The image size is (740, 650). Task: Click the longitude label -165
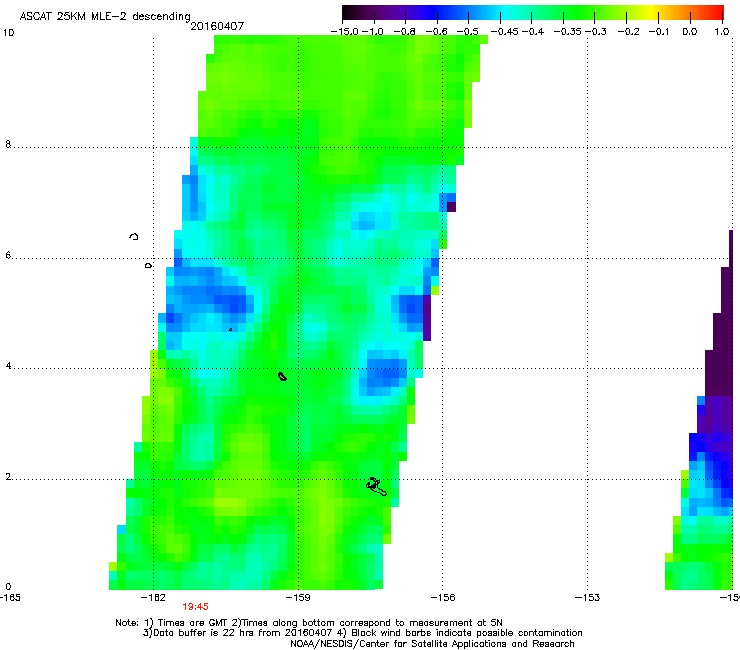point(10,598)
